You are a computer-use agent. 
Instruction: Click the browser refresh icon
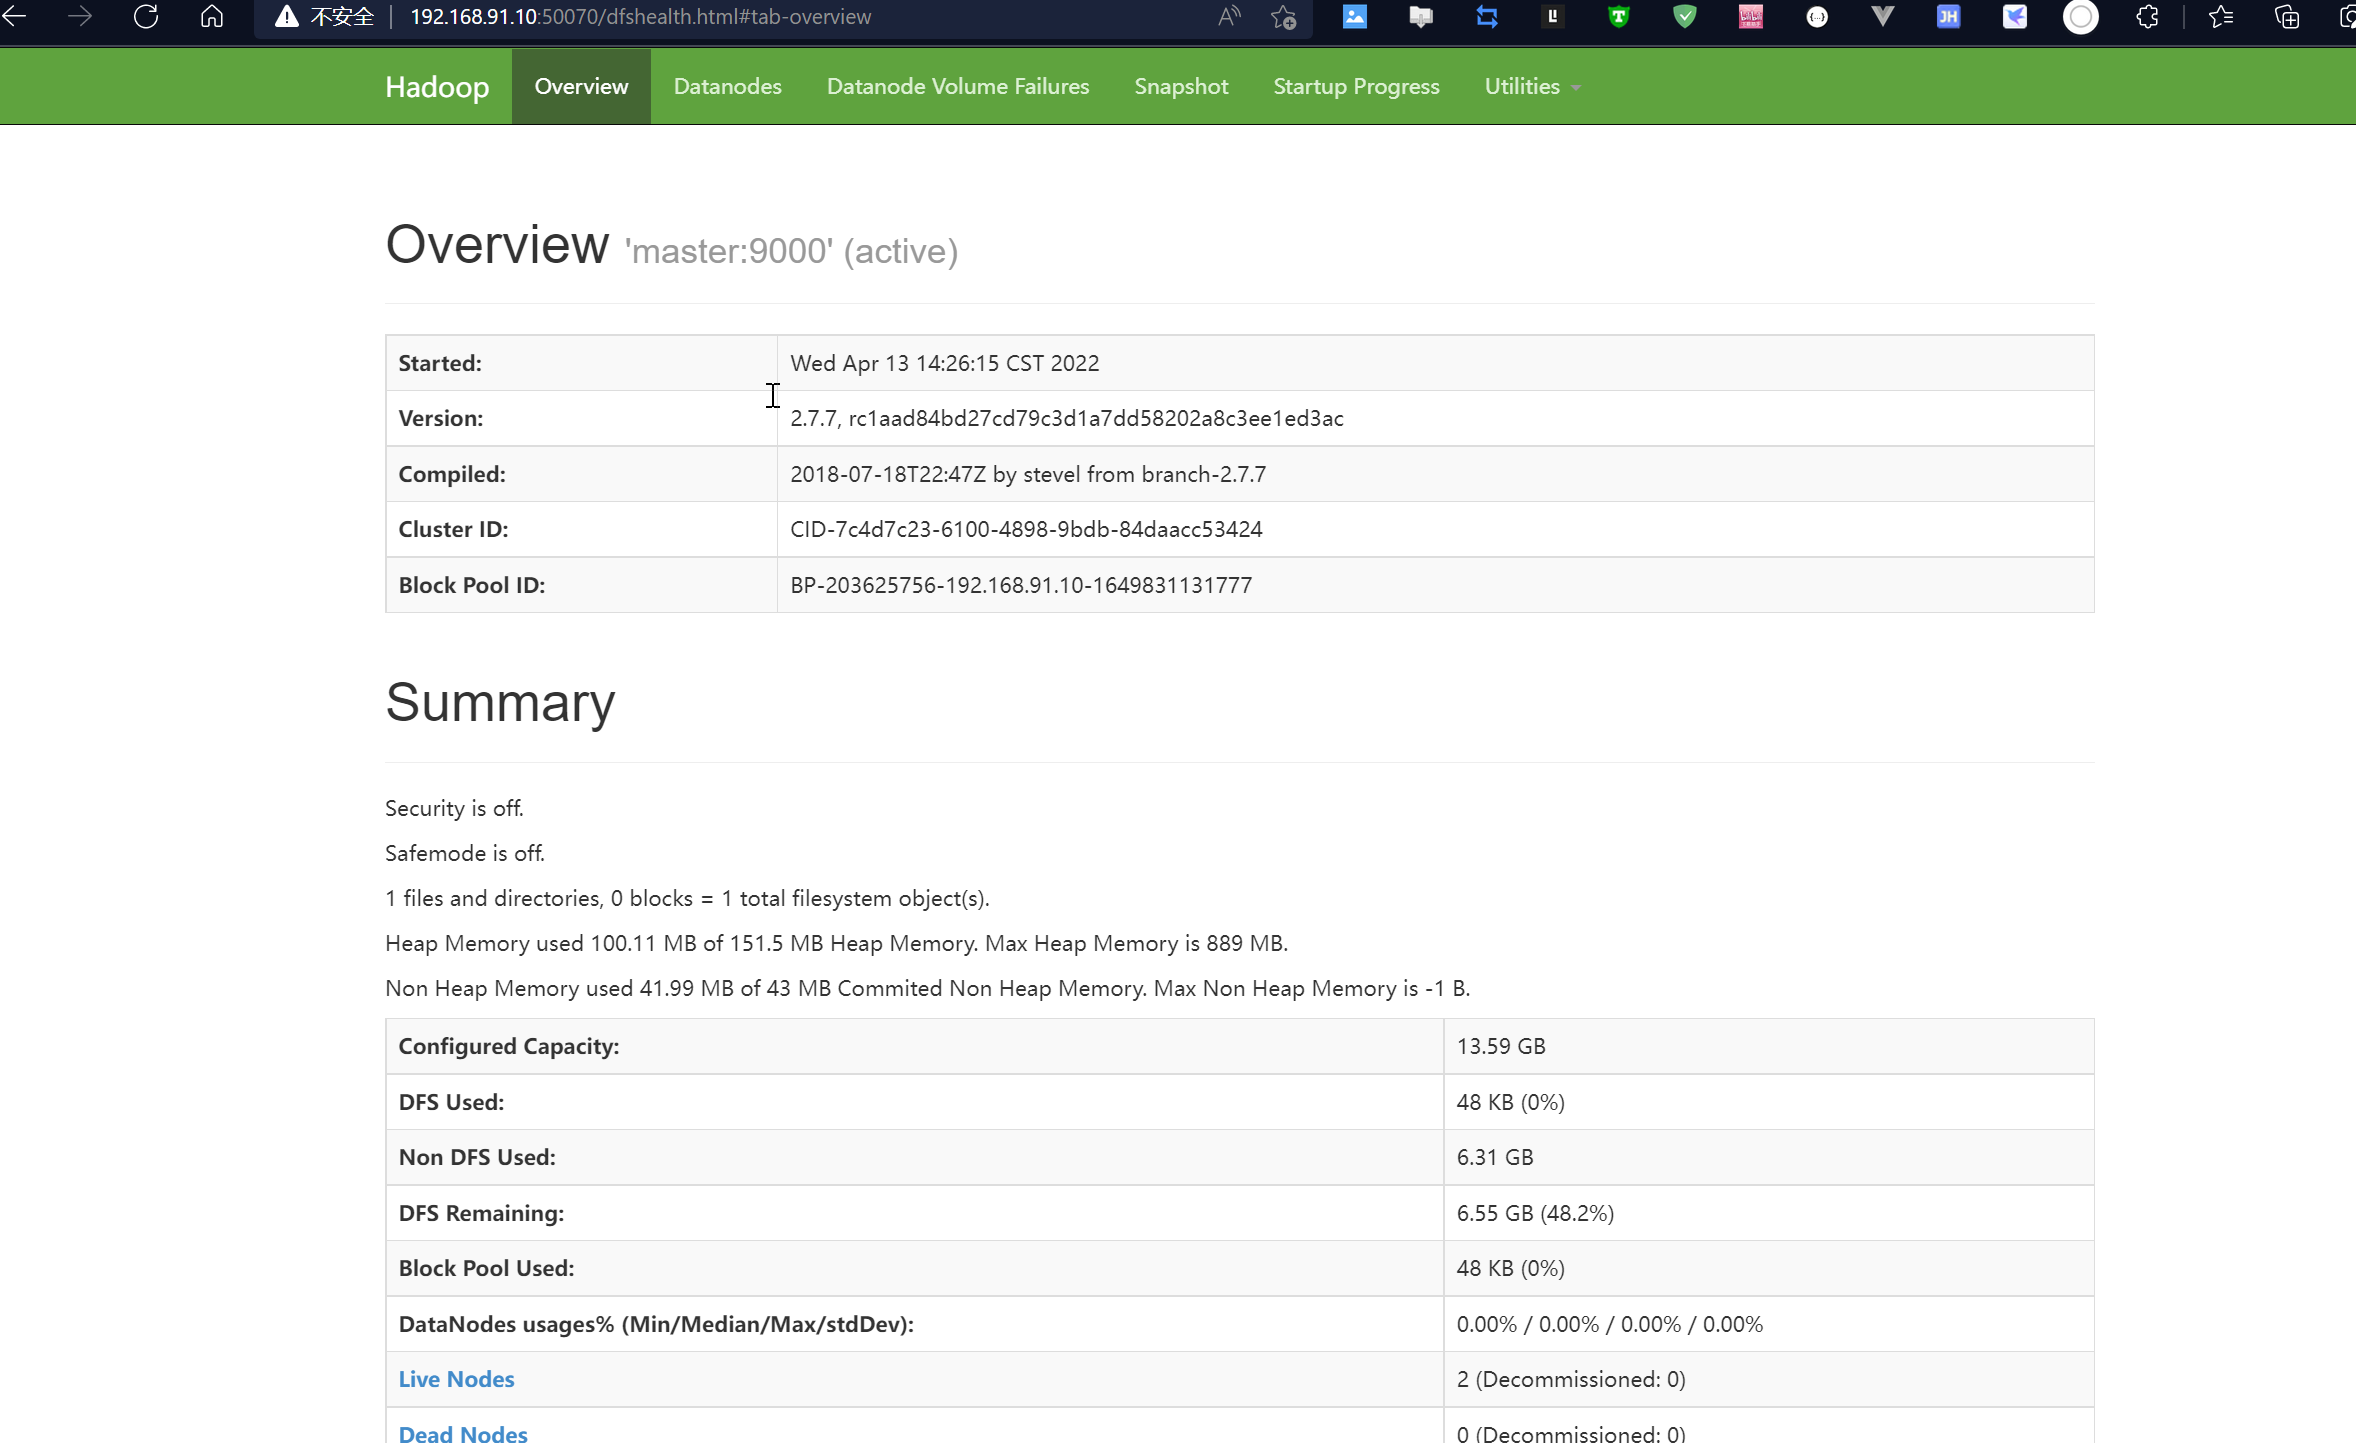click(146, 17)
